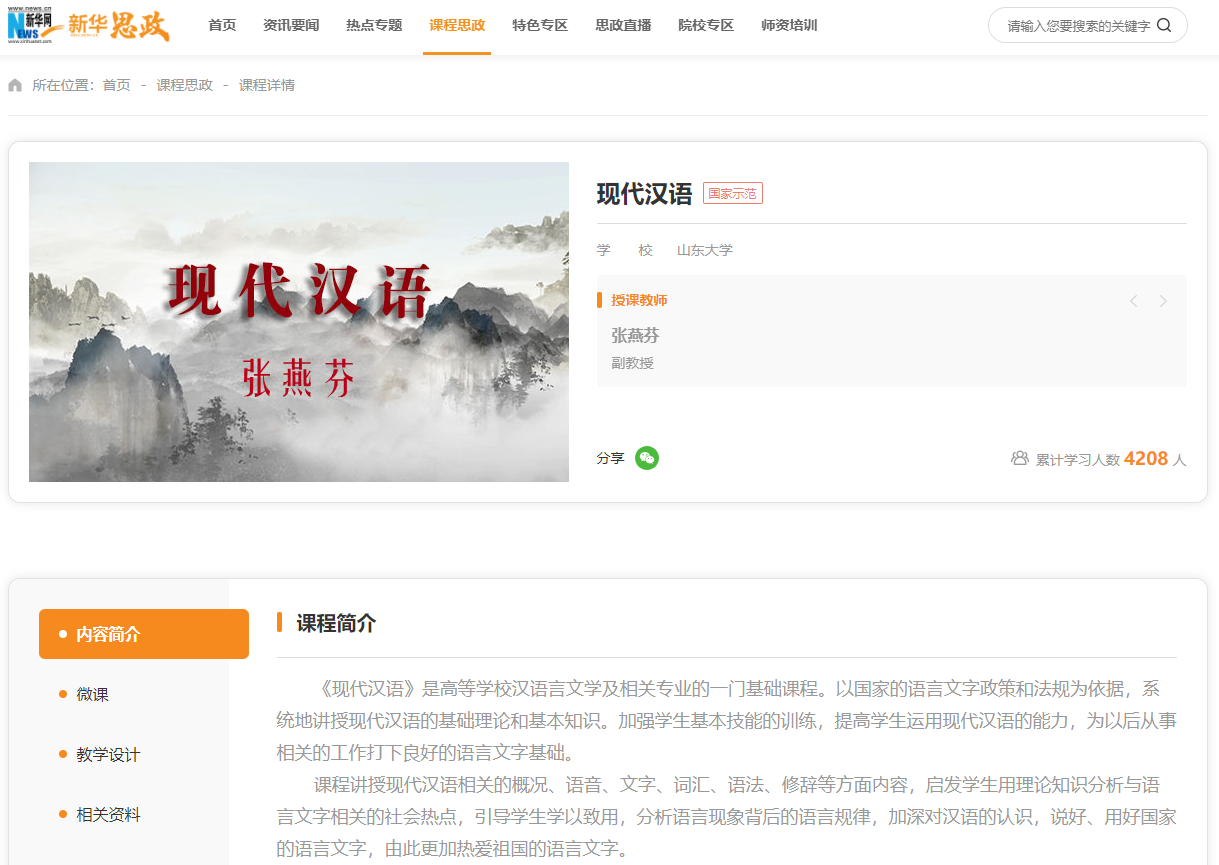Click the 现代汉语 course cover image
This screenshot has width=1219, height=865.
click(x=299, y=322)
